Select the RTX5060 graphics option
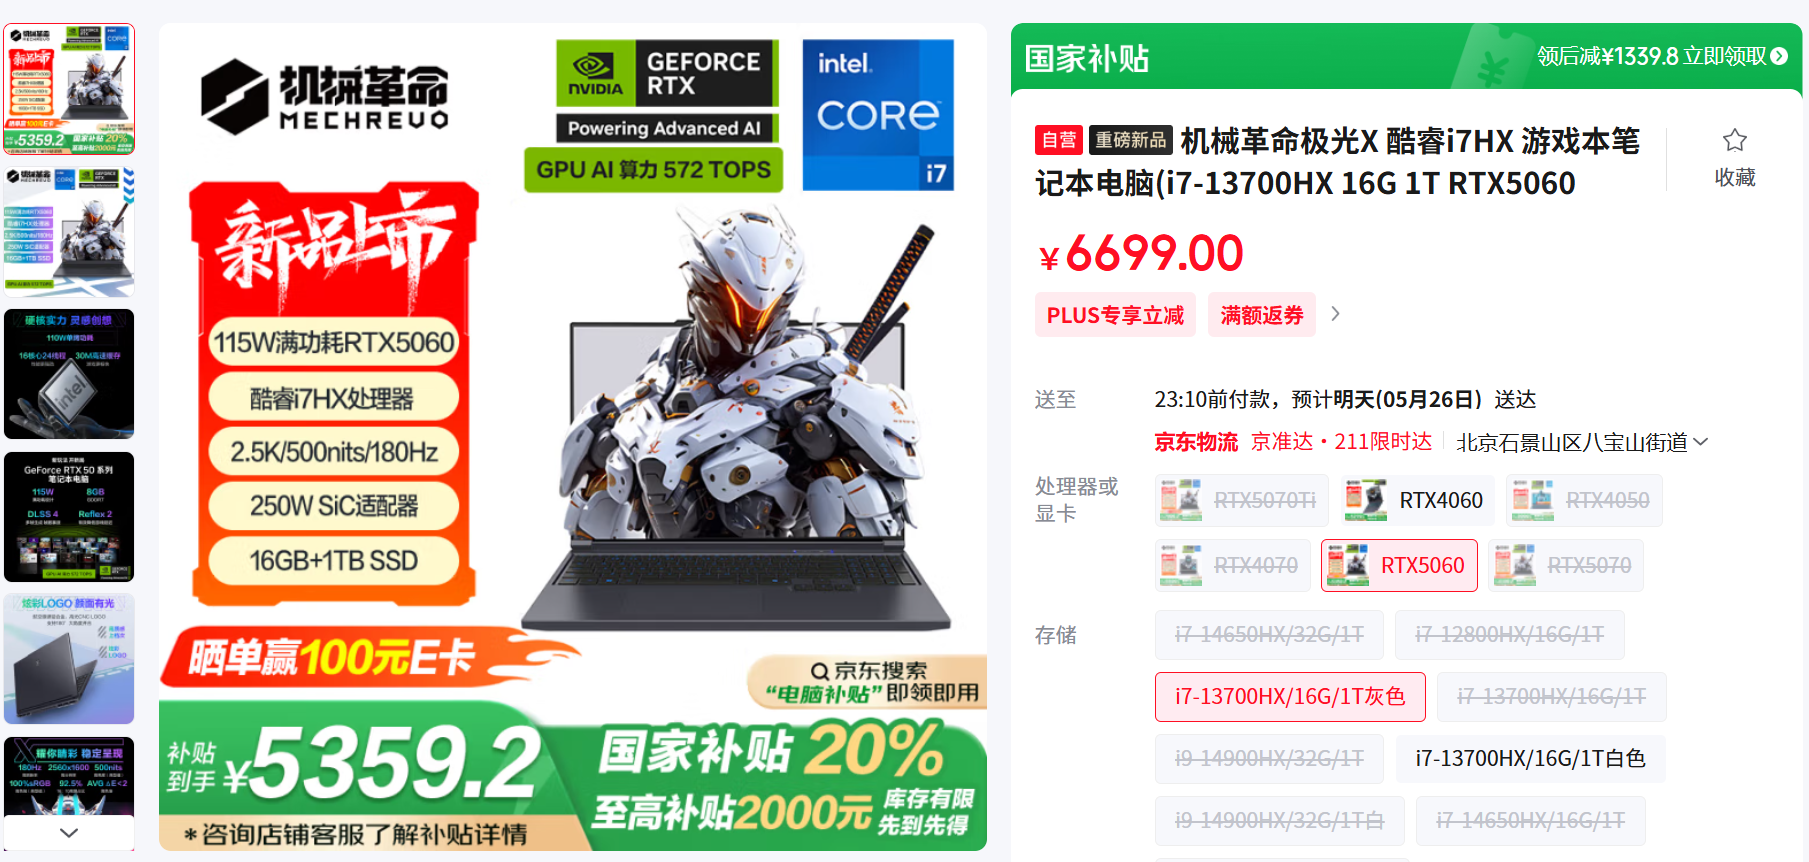This screenshot has width=1809, height=862. click(1399, 565)
